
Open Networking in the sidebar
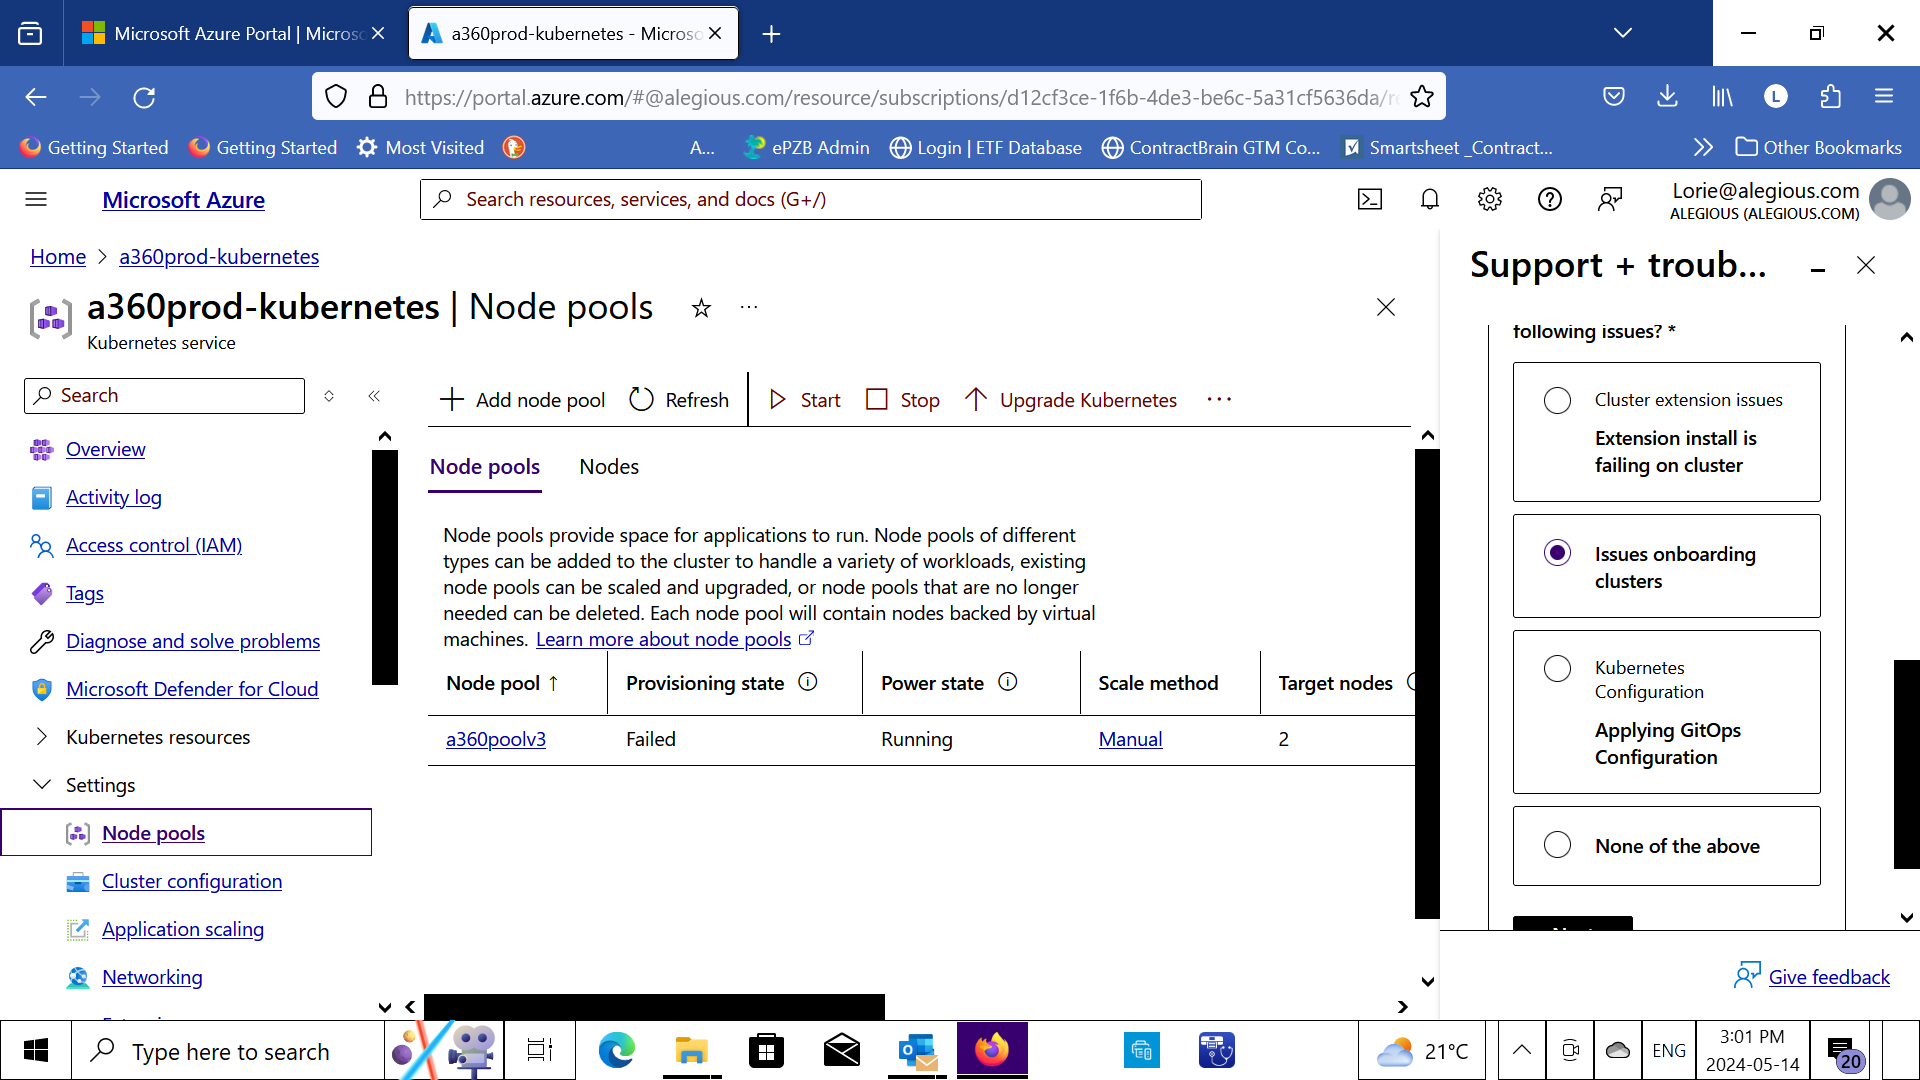click(152, 977)
